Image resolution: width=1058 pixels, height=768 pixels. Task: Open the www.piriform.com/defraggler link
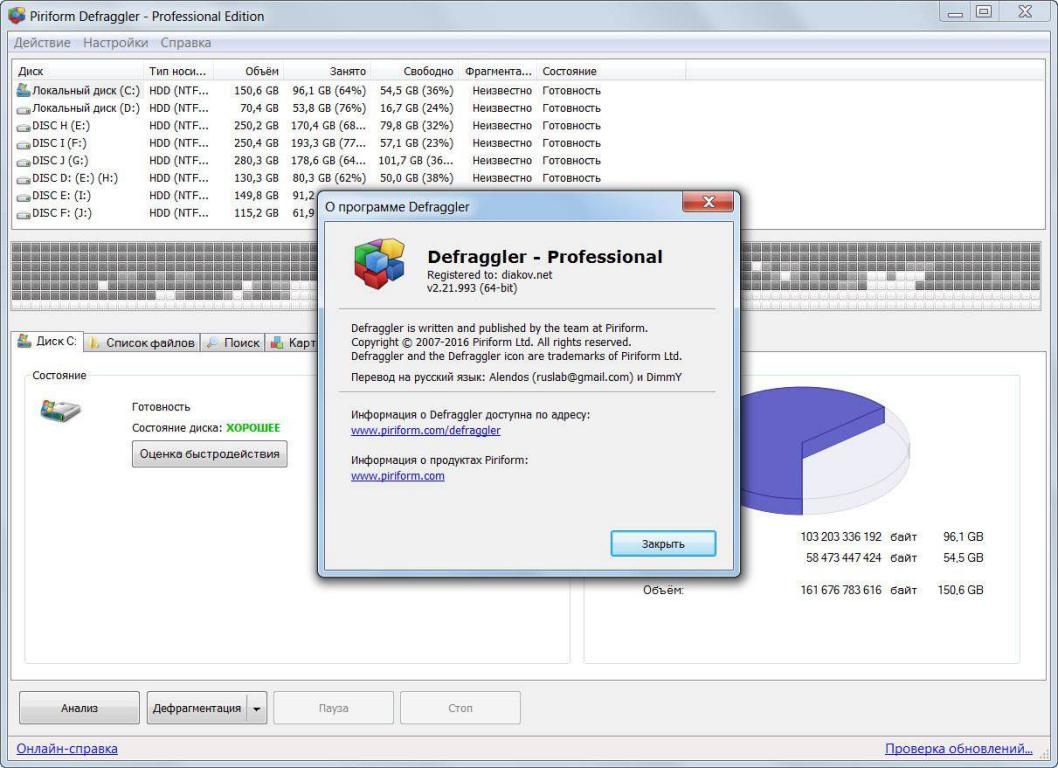425,430
